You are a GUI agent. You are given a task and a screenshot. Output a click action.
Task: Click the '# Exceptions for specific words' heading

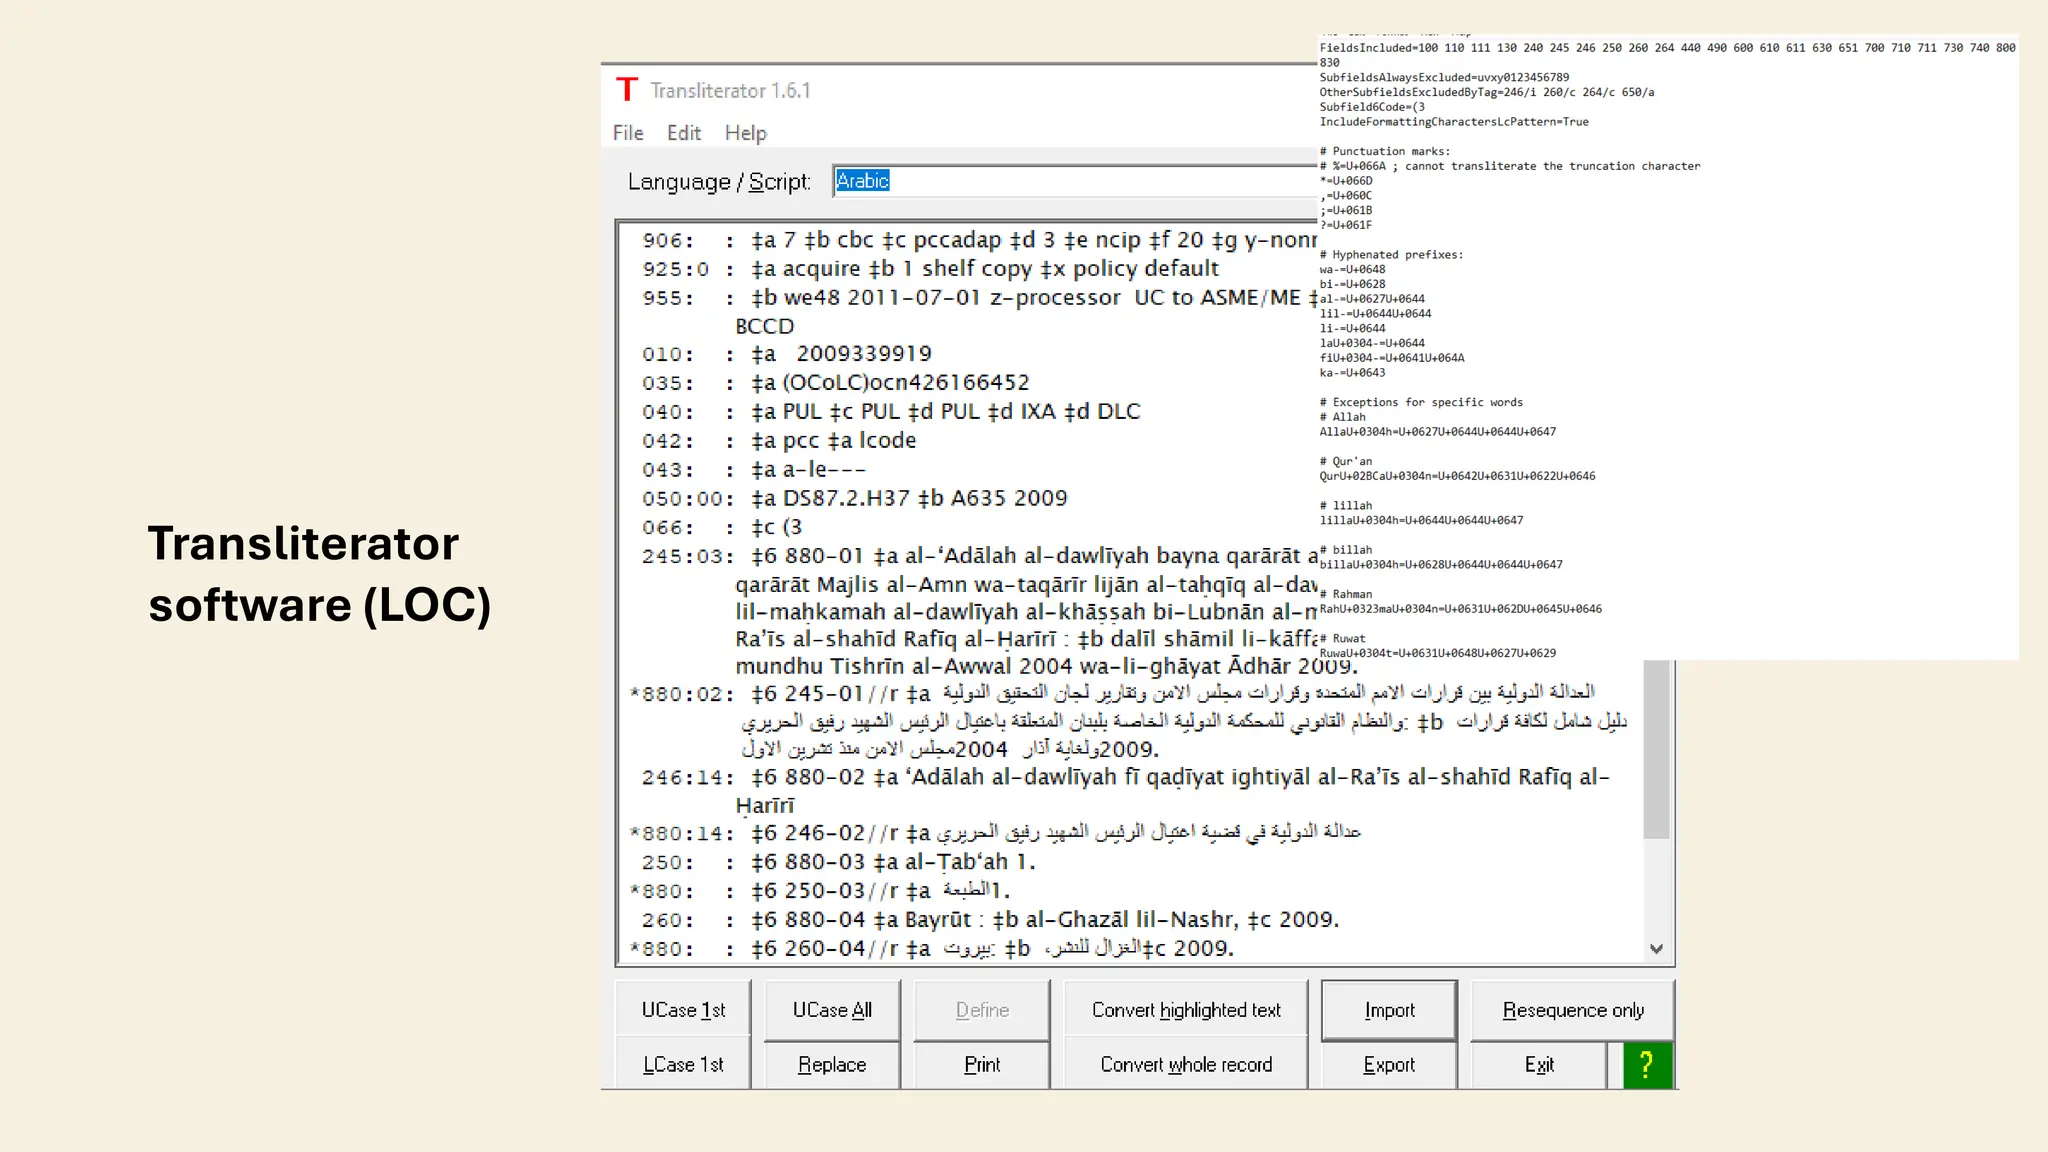point(1421,402)
